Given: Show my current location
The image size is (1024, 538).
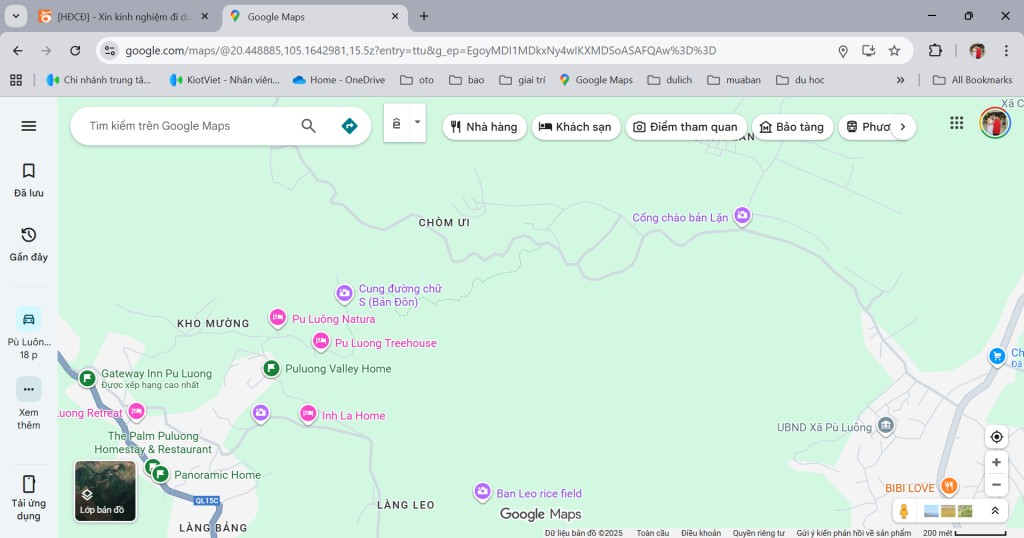Looking at the screenshot, I should tap(996, 437).
